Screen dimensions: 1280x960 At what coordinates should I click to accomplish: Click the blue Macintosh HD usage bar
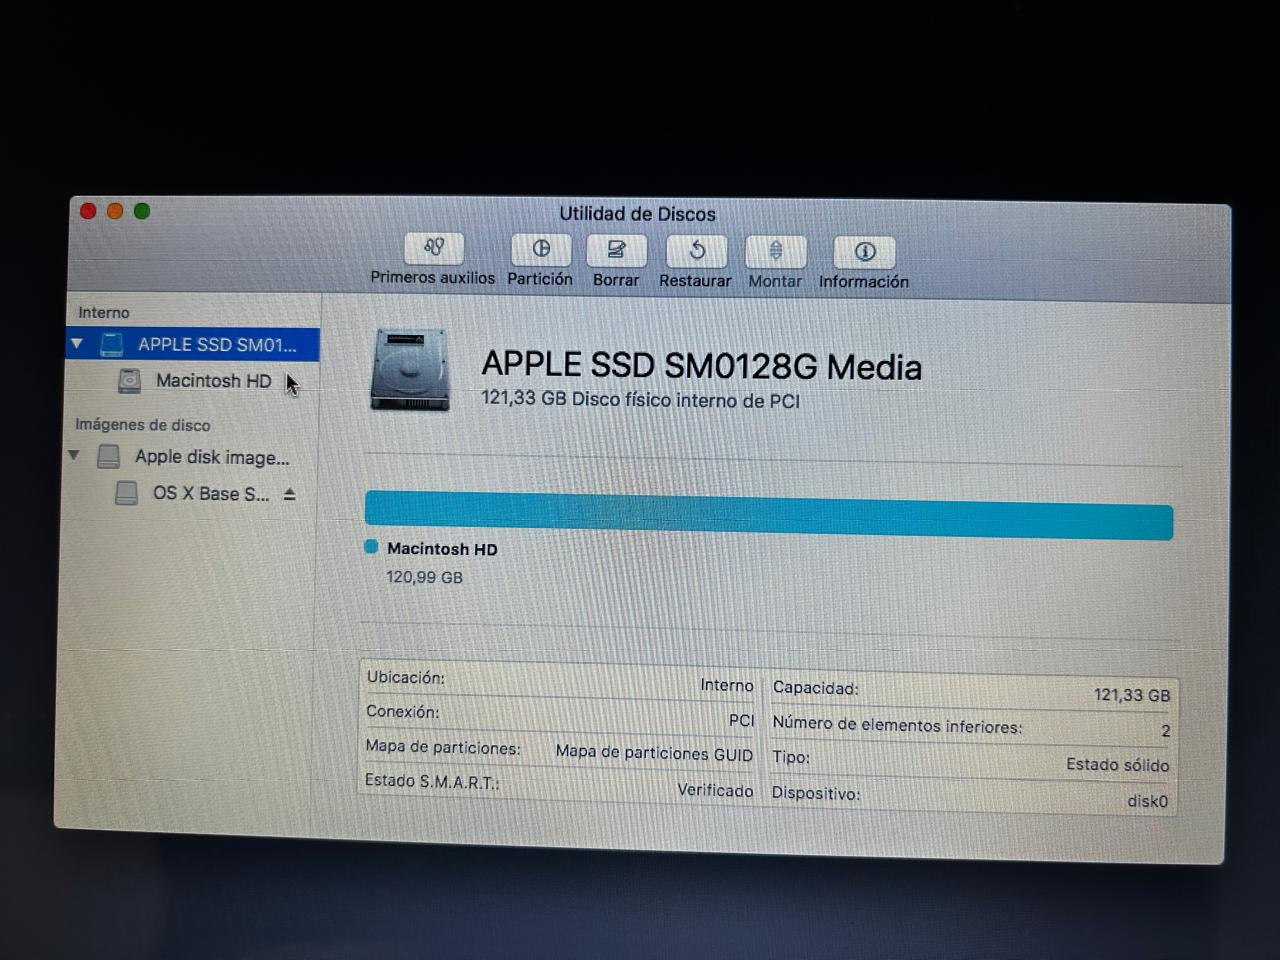[x=769, y=516]
